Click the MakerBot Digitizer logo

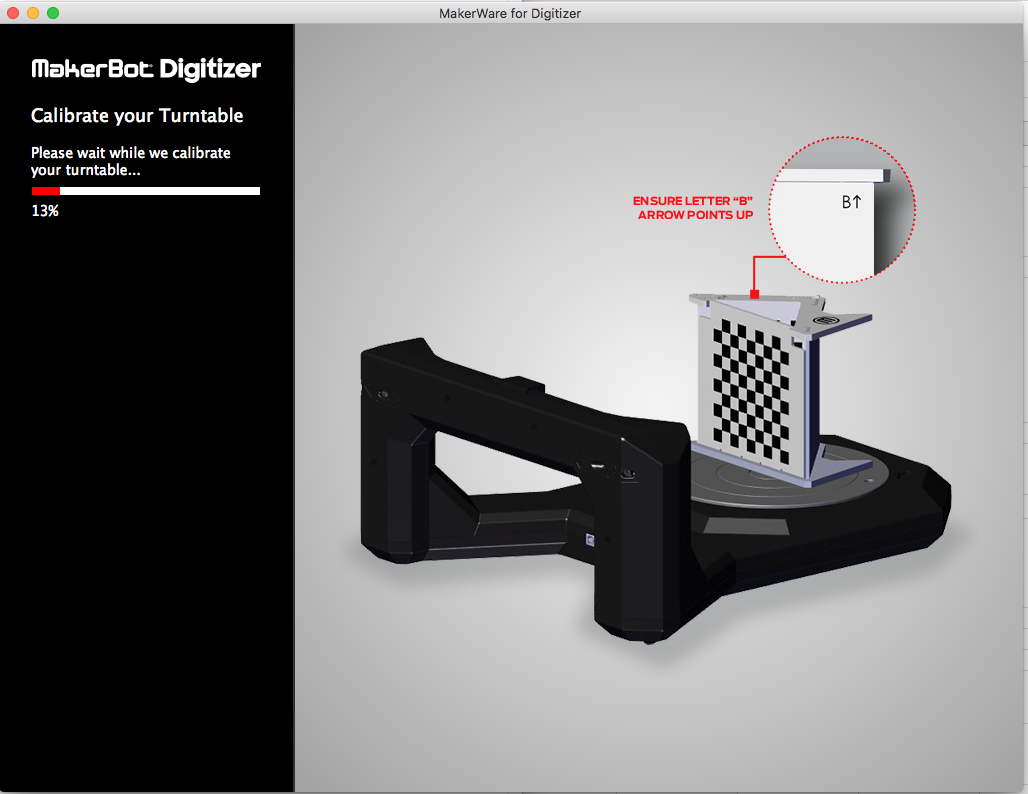[146, 69]
